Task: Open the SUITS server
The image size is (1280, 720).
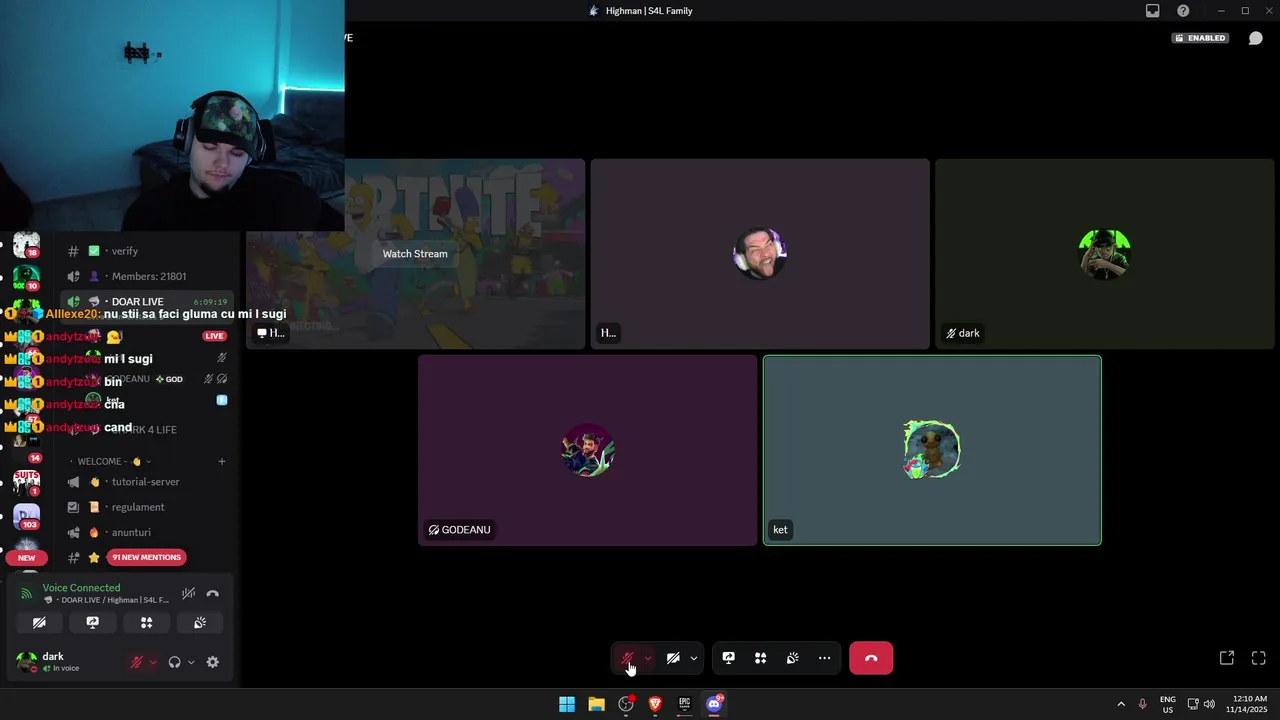Action: (x=26, y=482)
